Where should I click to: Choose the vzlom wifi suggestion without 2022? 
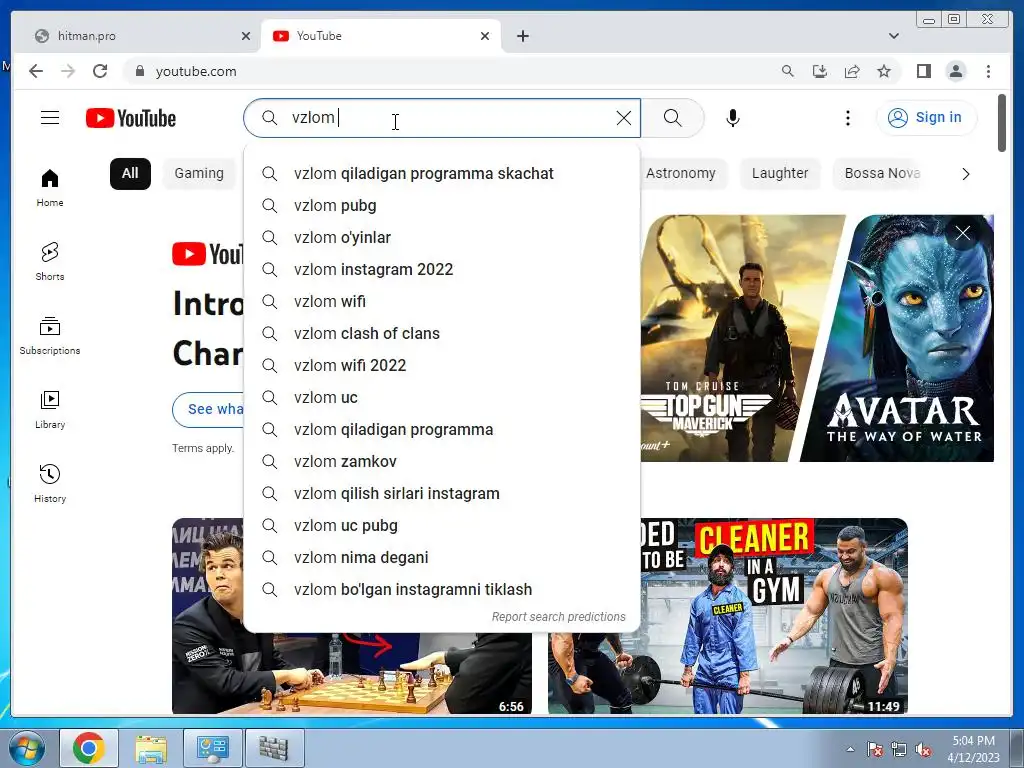point(442,301)
